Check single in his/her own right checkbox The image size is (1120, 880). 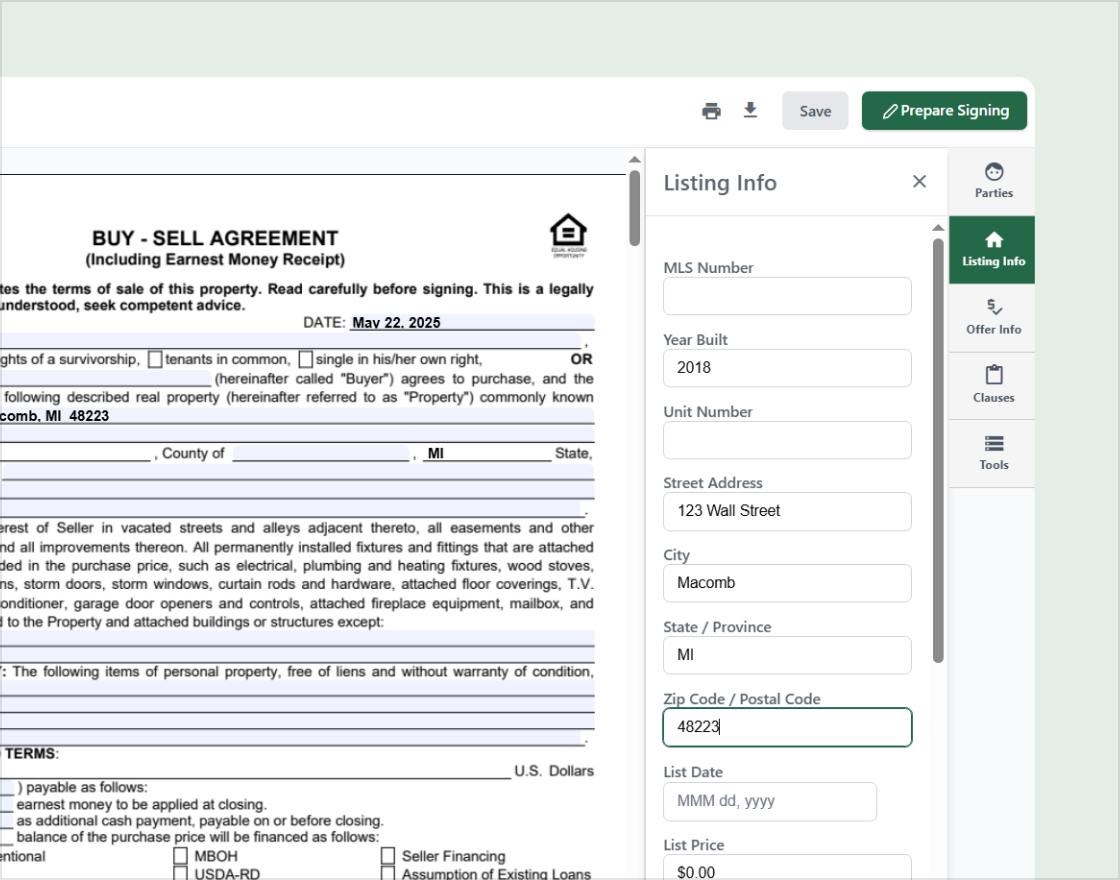[306, 359]
